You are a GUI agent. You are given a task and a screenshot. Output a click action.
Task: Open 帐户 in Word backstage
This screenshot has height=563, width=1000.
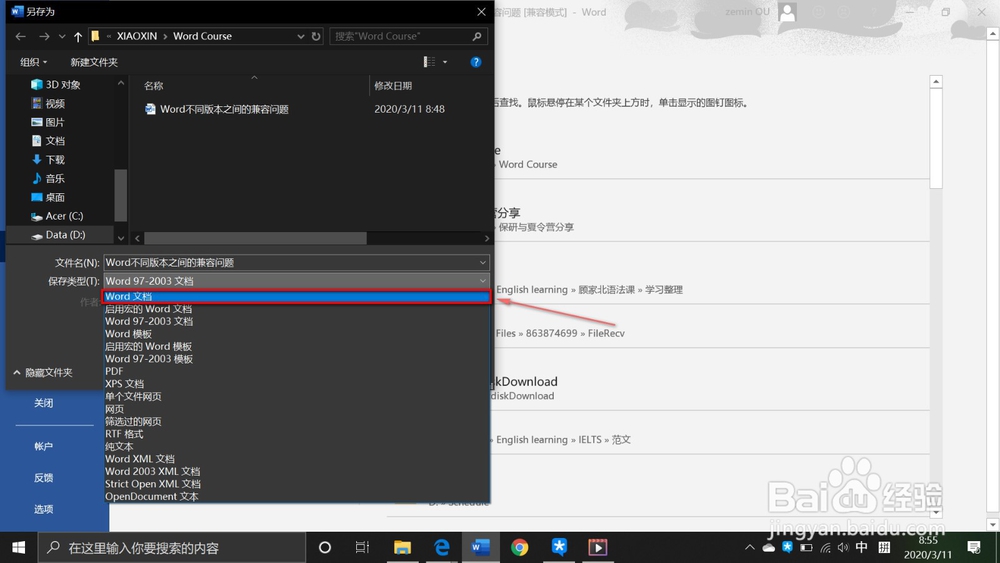pos(43,446)
